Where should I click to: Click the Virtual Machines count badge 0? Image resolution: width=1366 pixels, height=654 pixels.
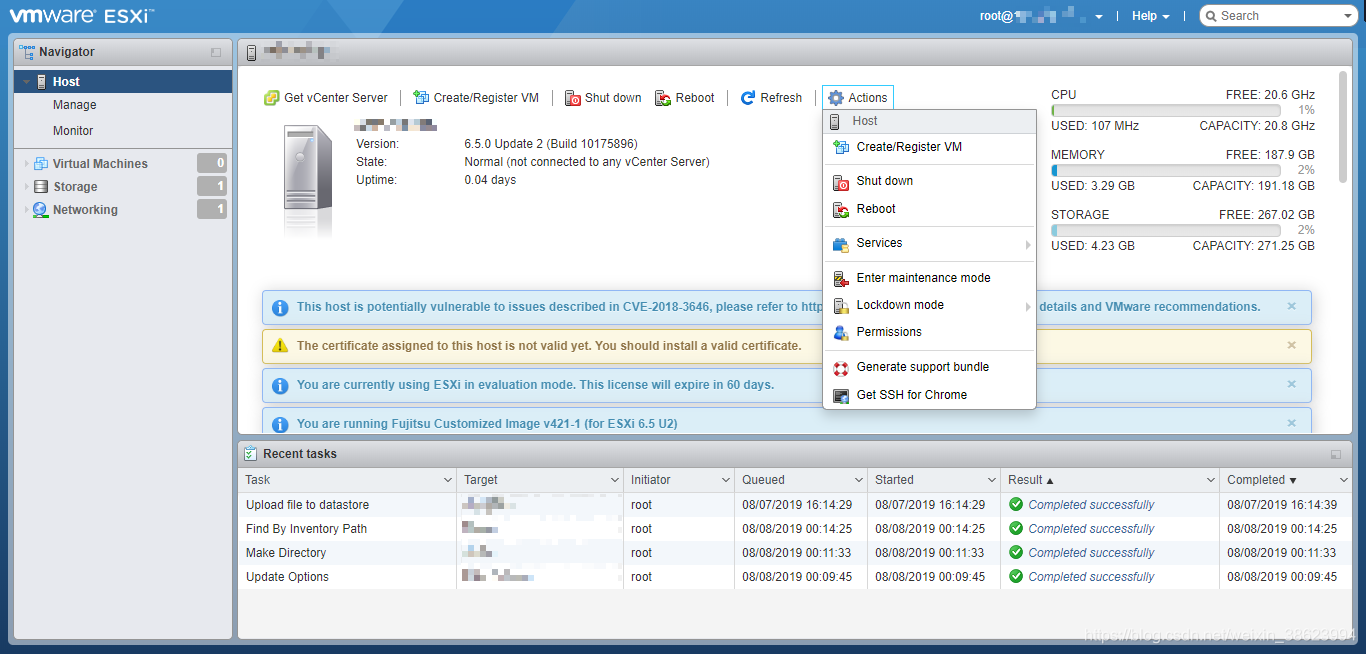pos(212,163)
